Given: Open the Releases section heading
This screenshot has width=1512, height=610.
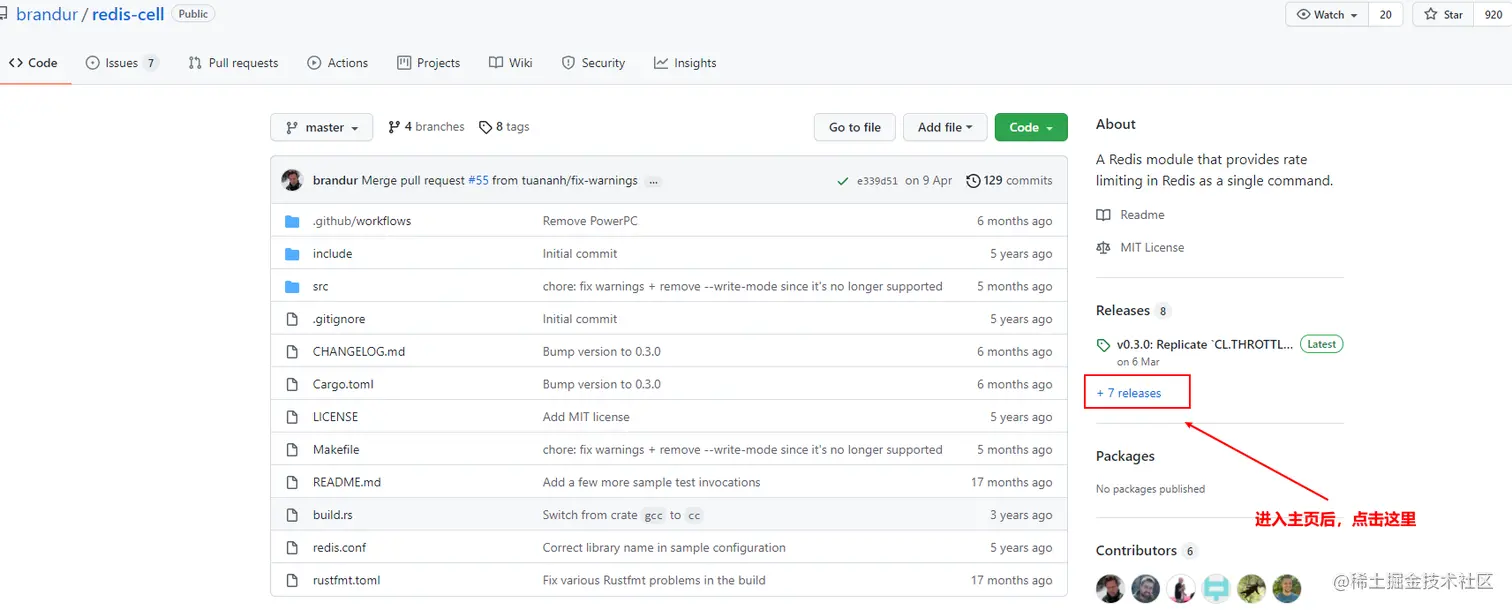Looking at the screenshot, I should [1123, 311].
